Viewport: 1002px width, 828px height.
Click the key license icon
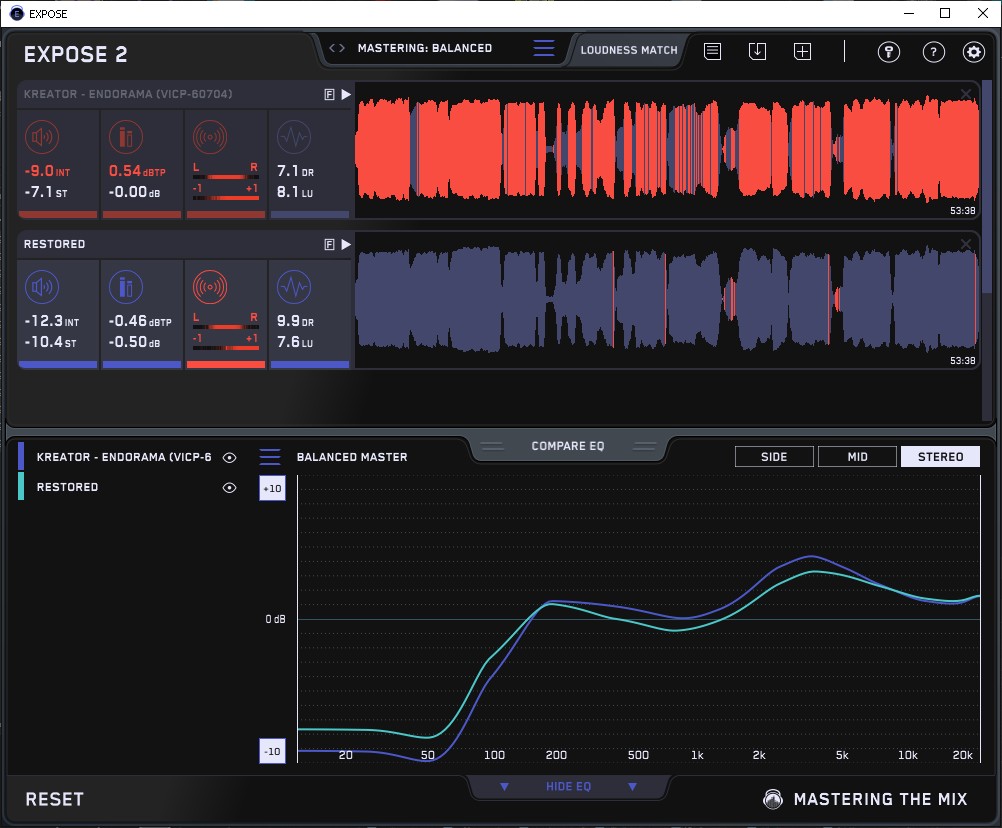[888, 53]
